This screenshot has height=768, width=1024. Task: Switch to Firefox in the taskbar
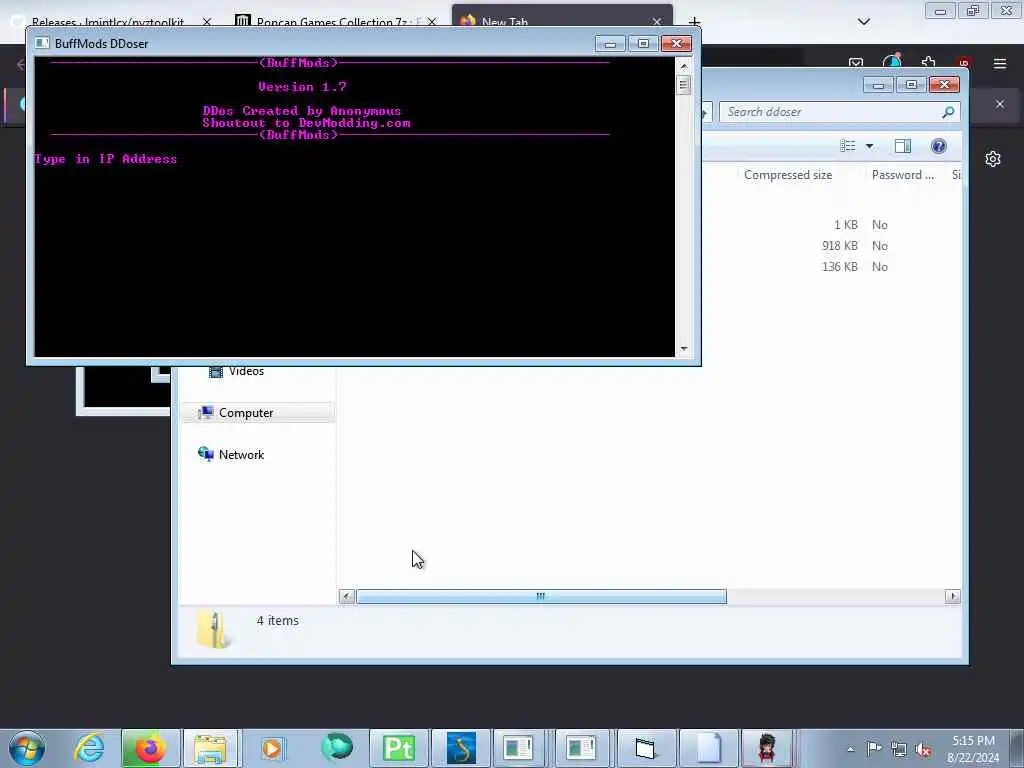pyautogui.click(x=149, y=748)
